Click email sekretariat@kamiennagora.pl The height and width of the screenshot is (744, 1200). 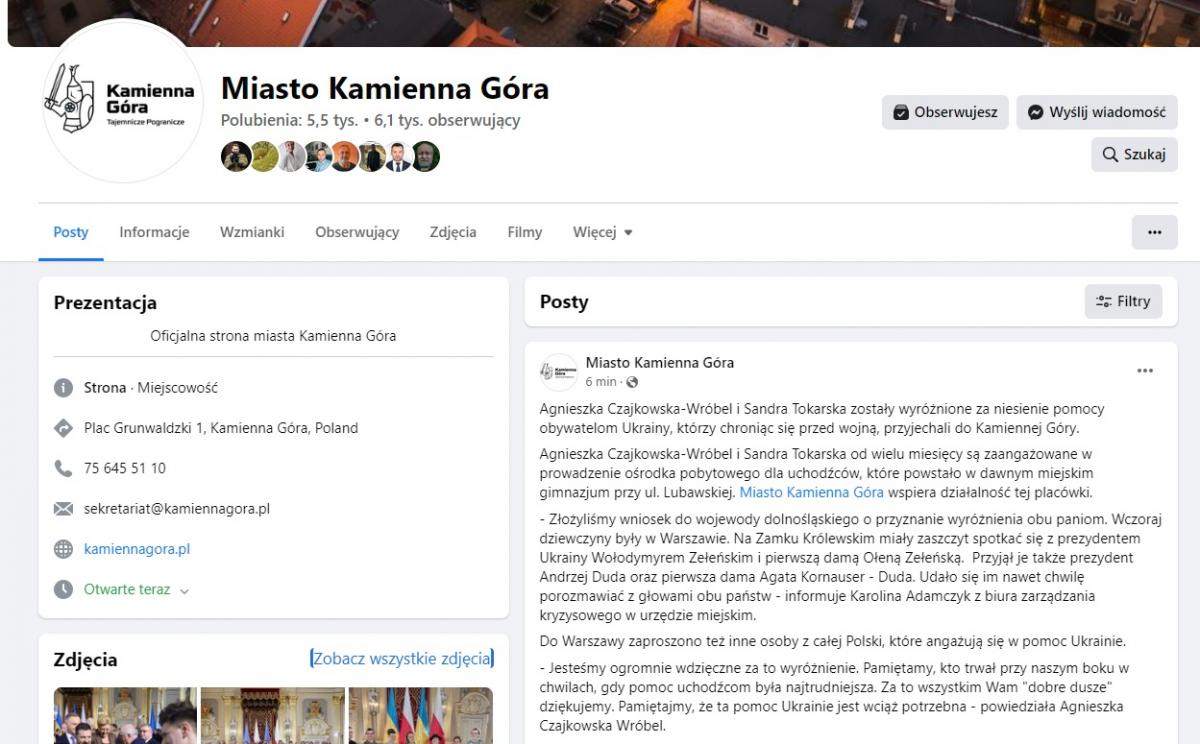[177, 508]
